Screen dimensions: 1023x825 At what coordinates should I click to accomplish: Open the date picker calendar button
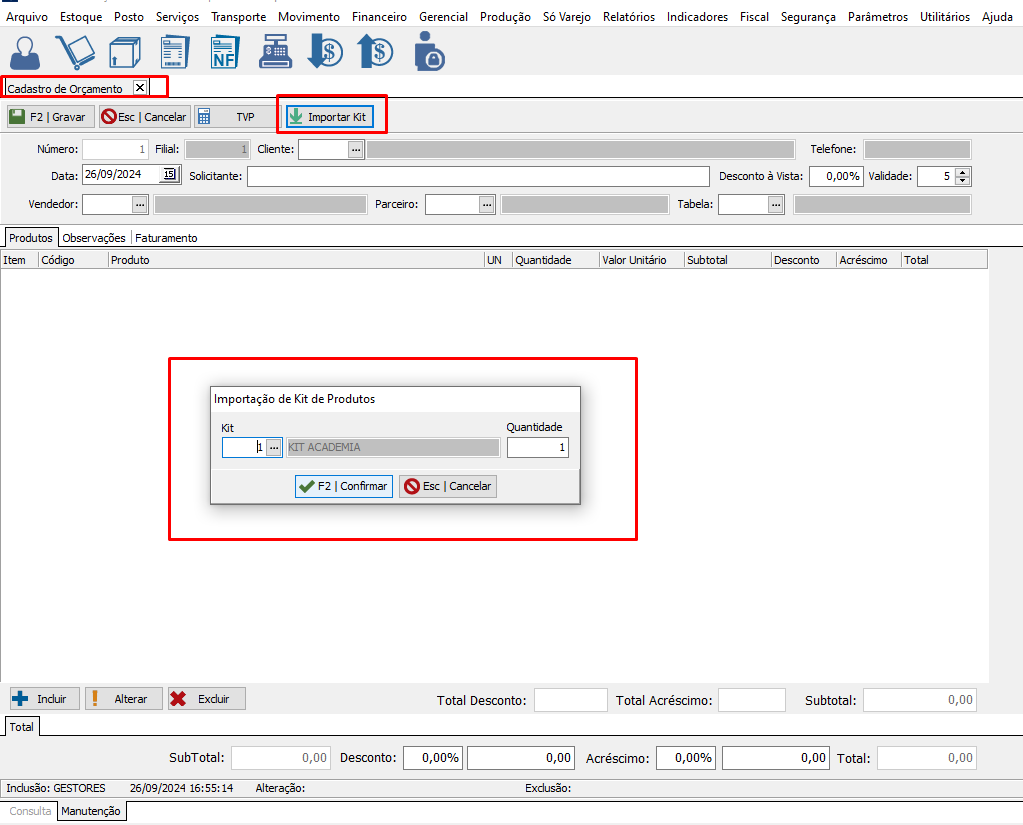point(169,174)
